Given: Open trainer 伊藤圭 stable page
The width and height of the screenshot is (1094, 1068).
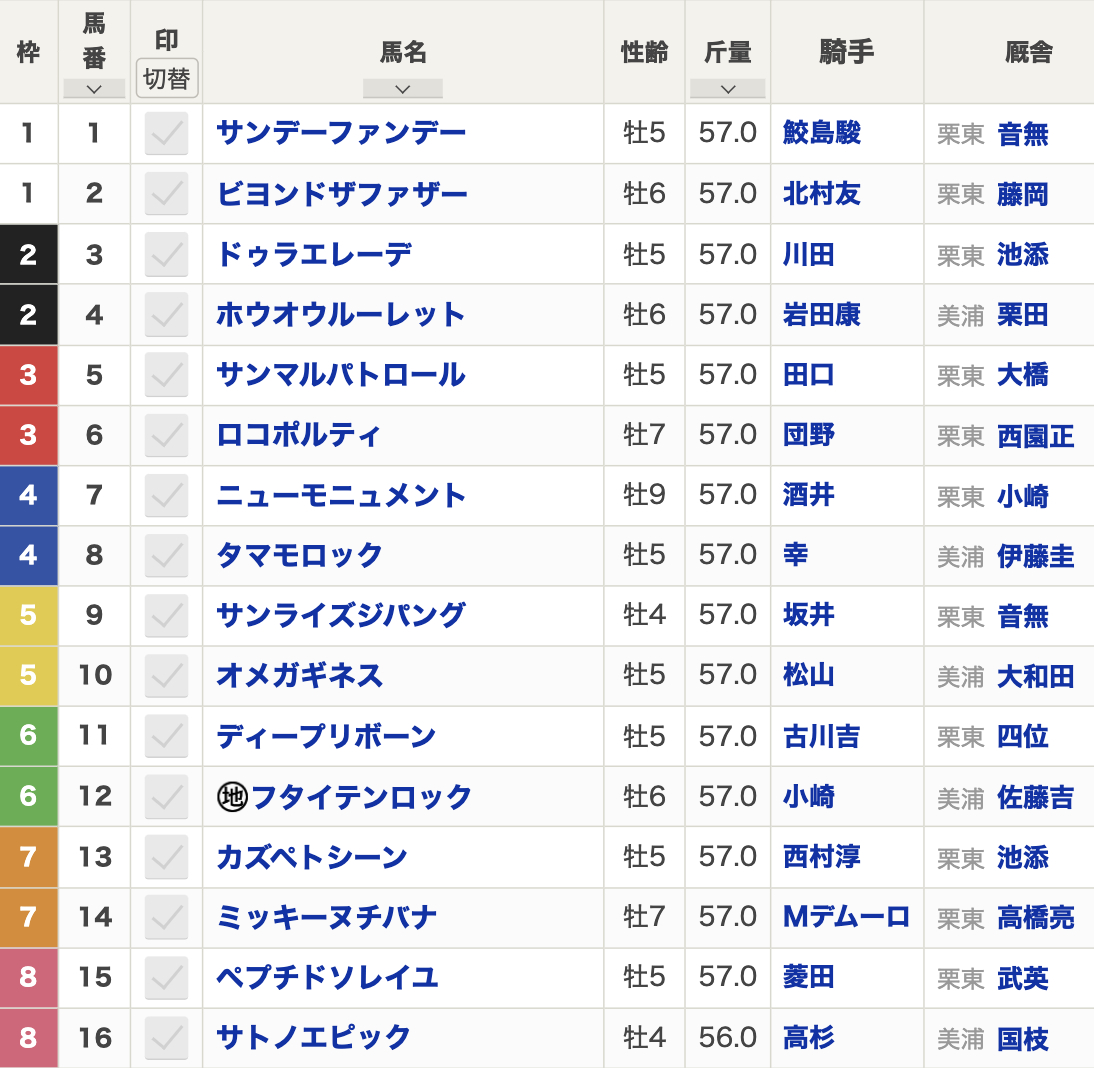Looking at the screenshot, I should tap(1036, 557).
